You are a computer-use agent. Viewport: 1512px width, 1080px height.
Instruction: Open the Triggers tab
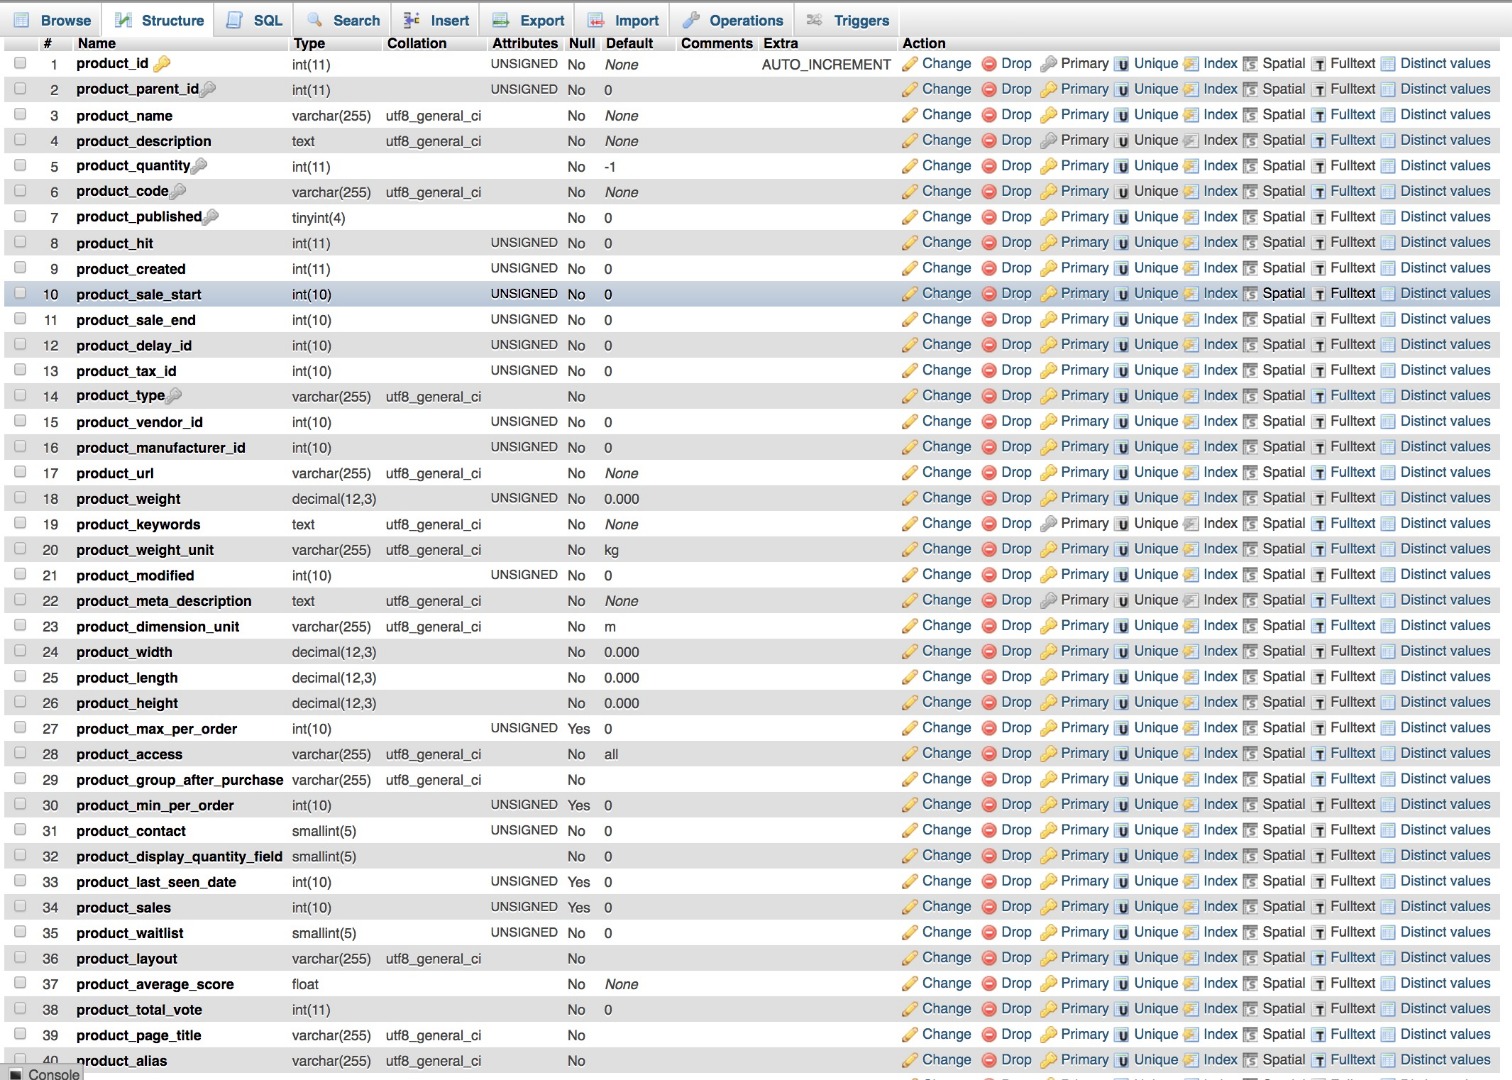pyautogui.click(x=847, y=20)
